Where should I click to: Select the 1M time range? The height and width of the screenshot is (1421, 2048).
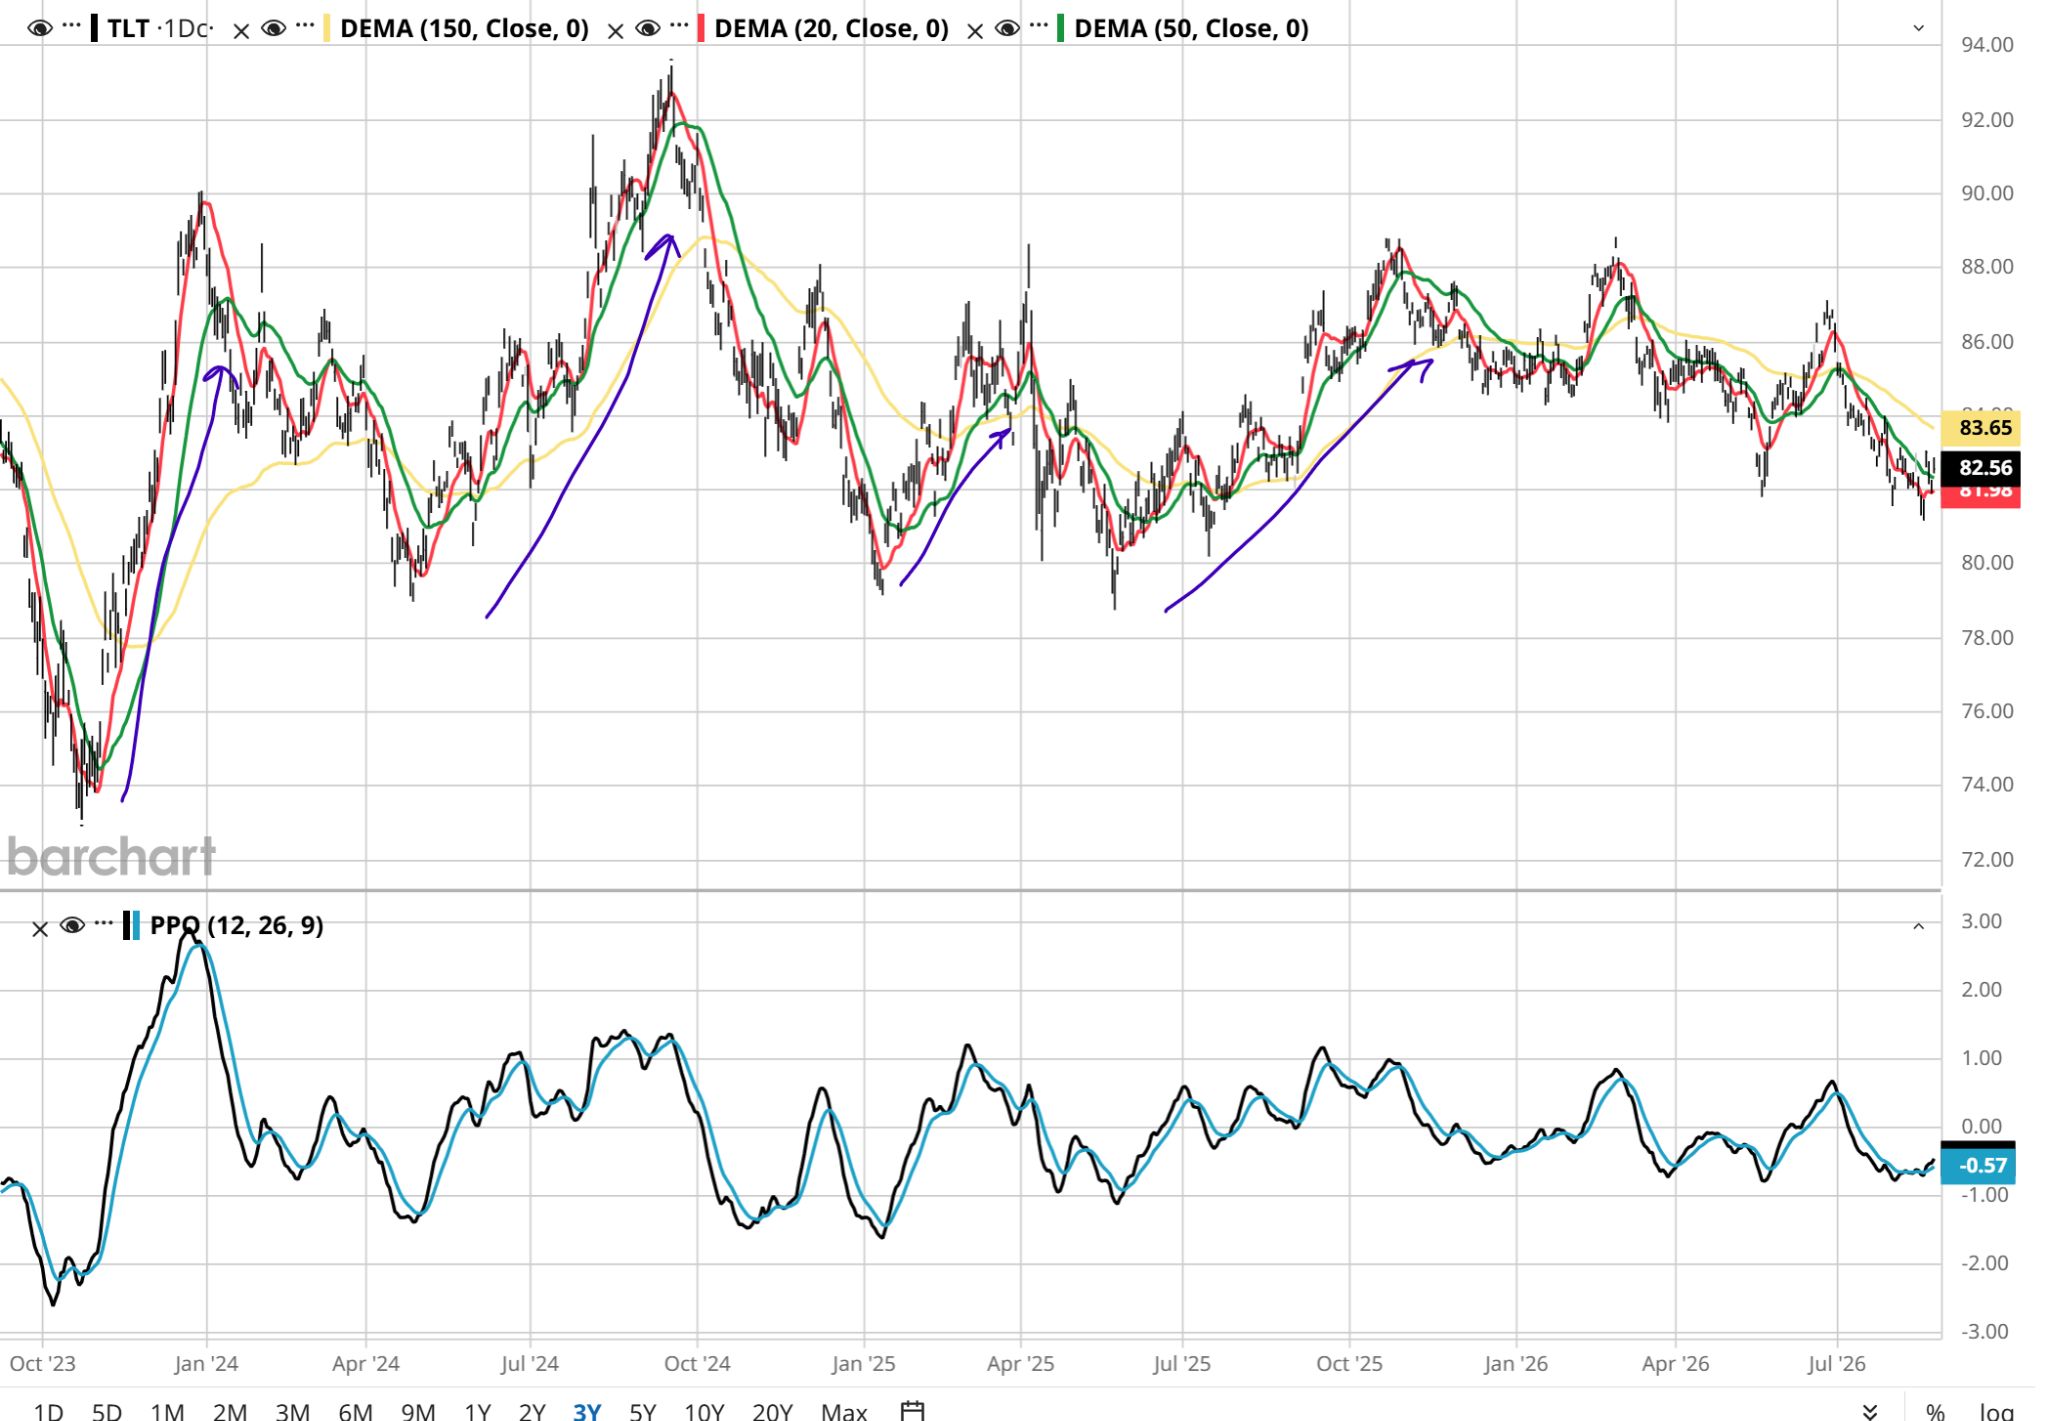tap(167, 1411)
